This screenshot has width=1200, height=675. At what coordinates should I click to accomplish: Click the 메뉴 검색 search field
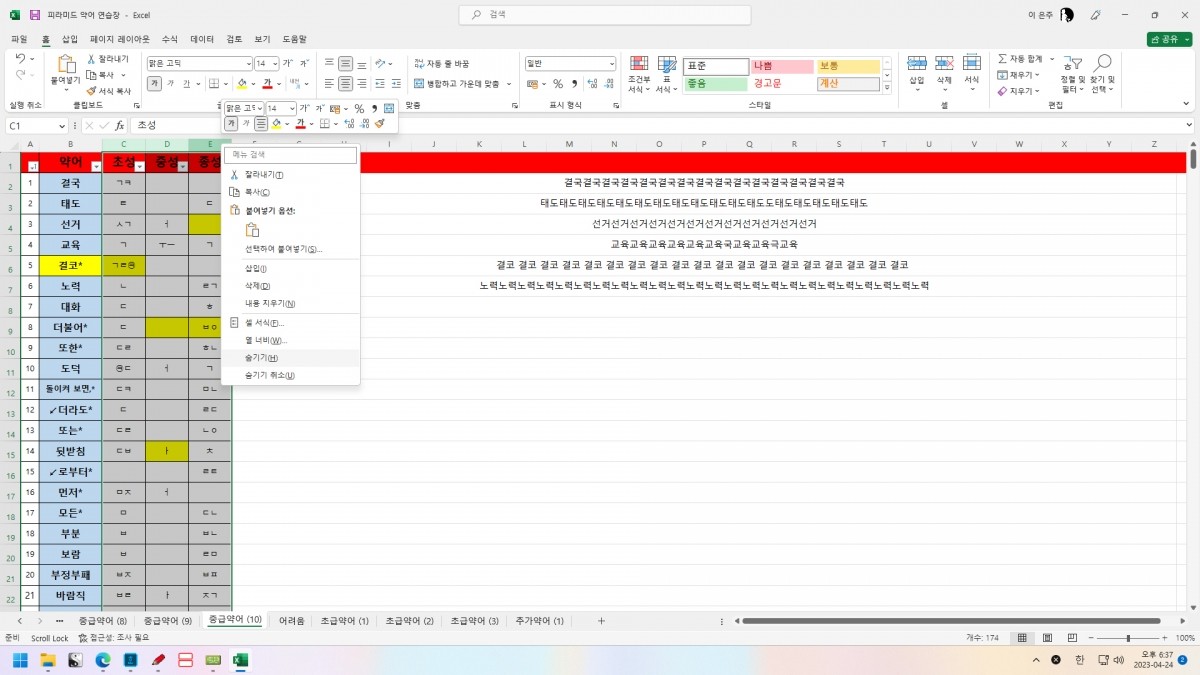click(290, 155)
